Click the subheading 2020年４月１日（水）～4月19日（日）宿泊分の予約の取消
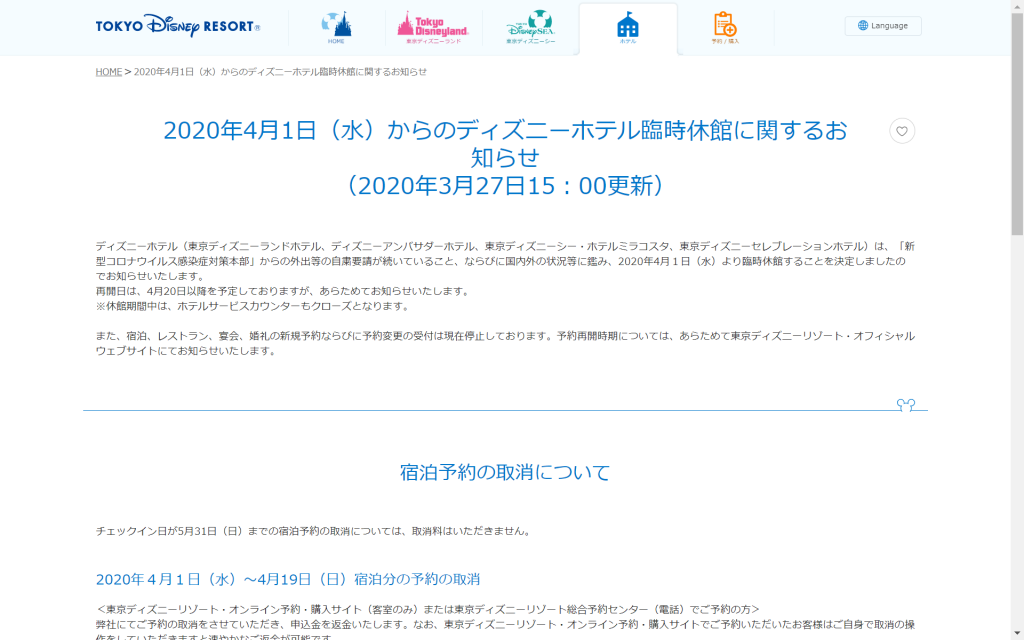 tap(288, 579)
